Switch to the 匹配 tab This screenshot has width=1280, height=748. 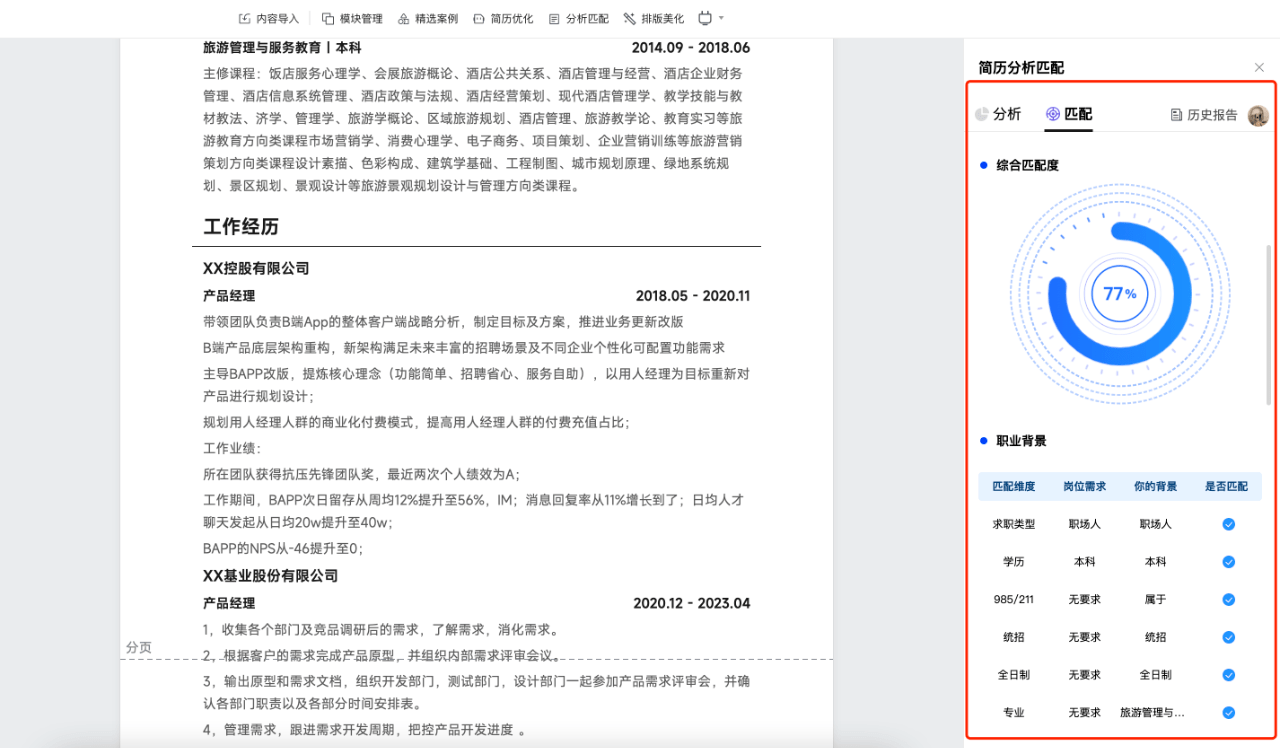coord(1069,114)
